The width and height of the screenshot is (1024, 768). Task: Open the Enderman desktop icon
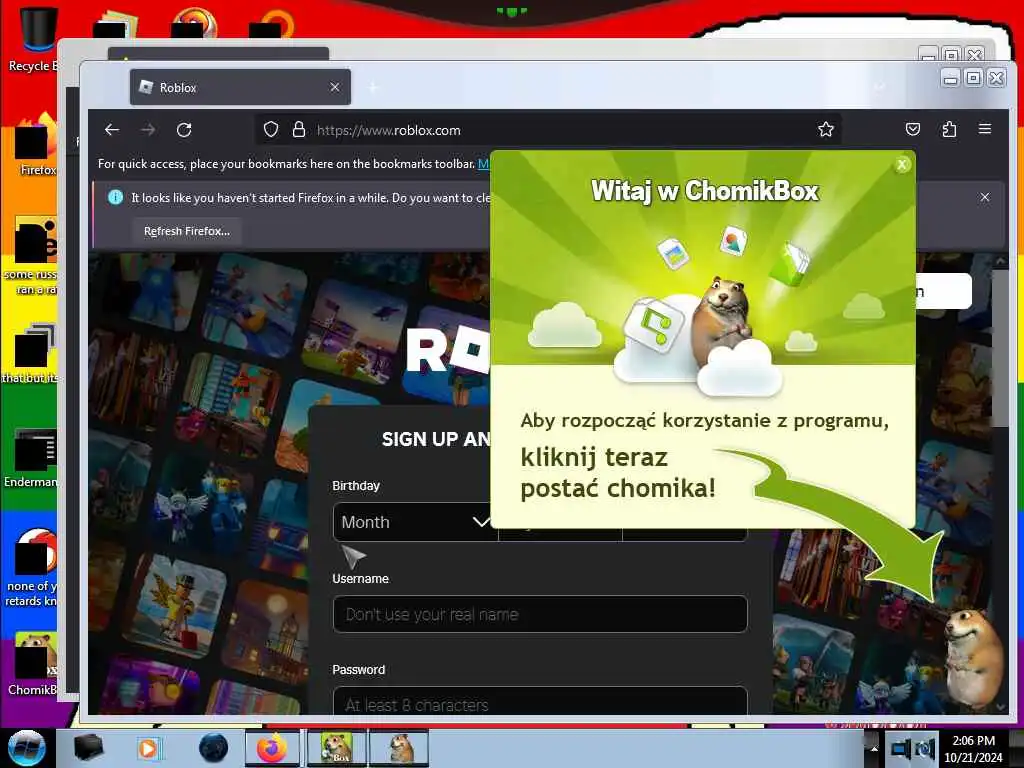(x=31, y=457)
